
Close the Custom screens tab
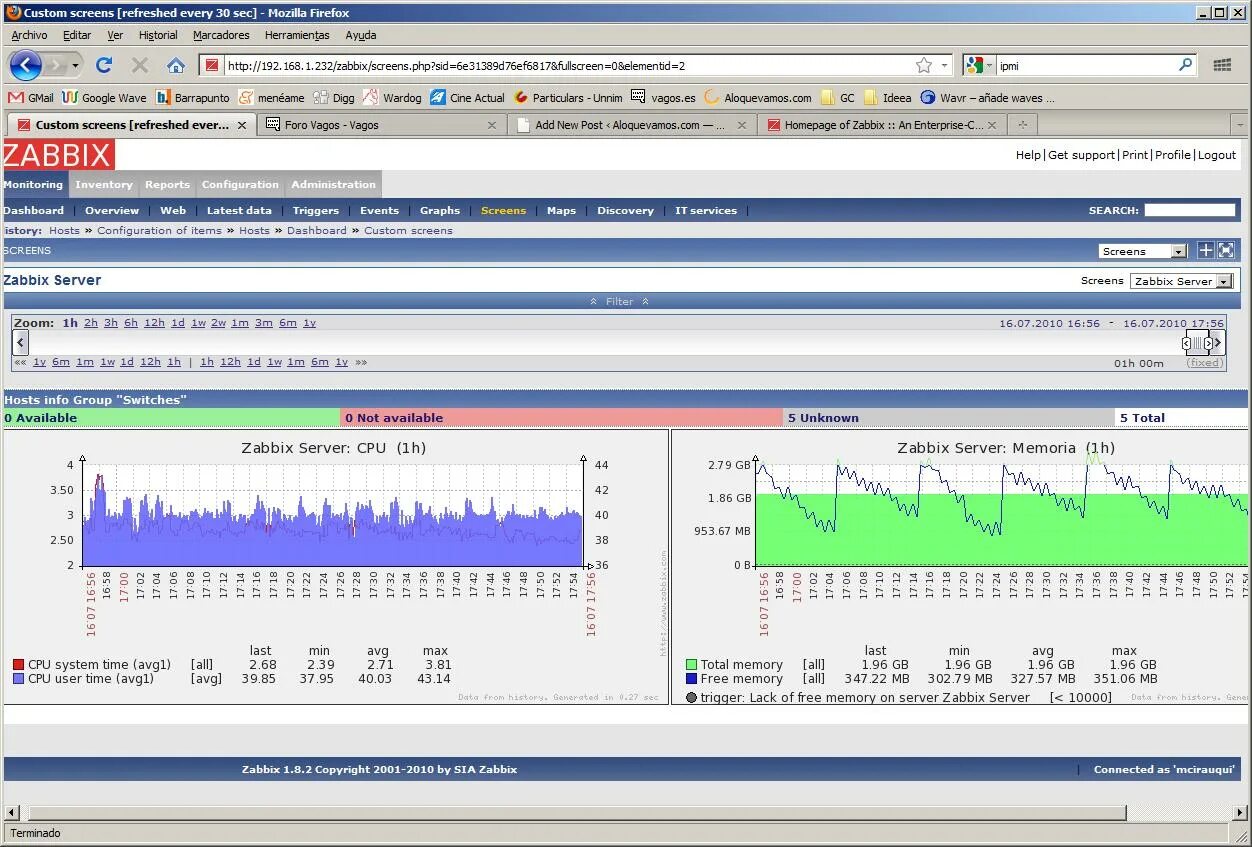[242, 125]
